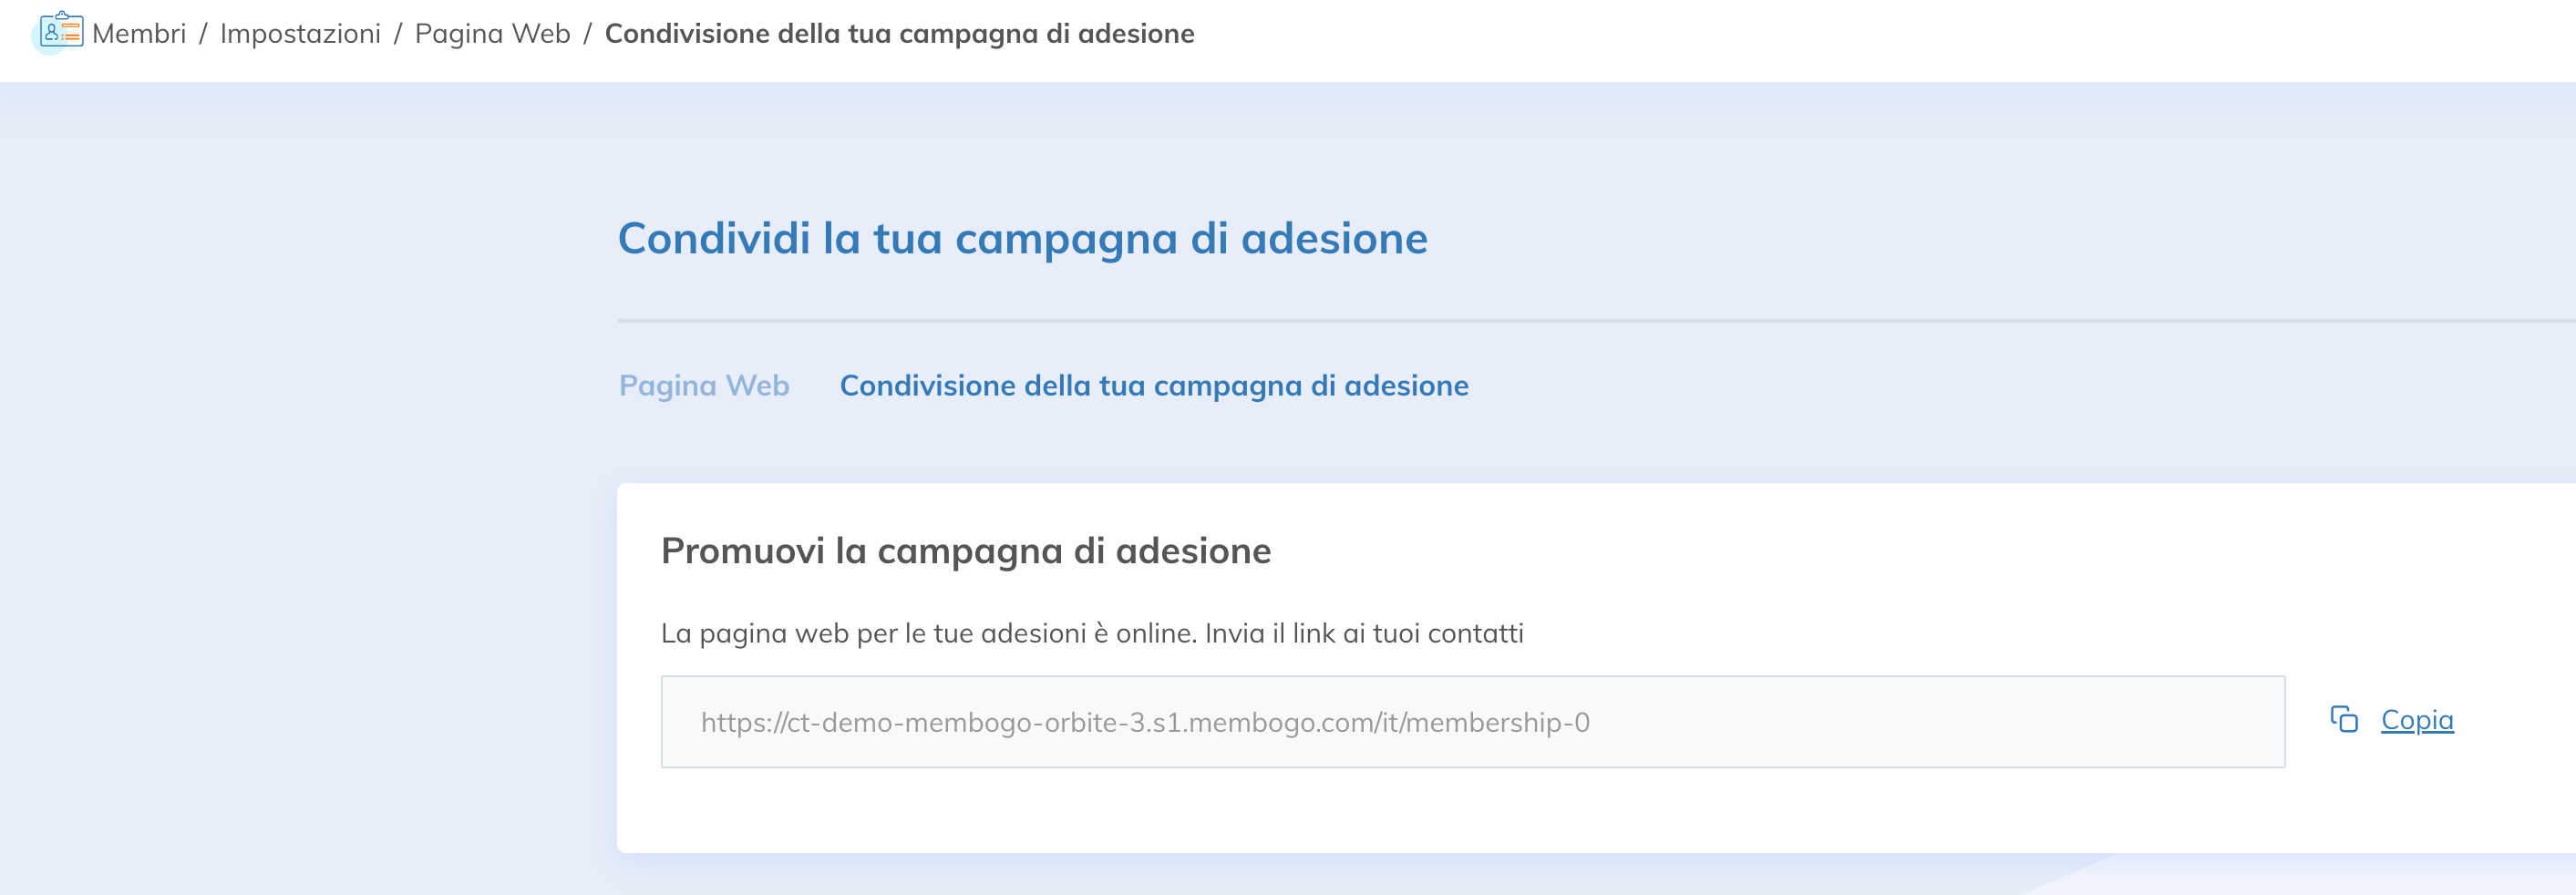This screenshot has height=895, width=2576.
Task: Click the Members module icon in breadcrumb
Action: click(60, 31)
